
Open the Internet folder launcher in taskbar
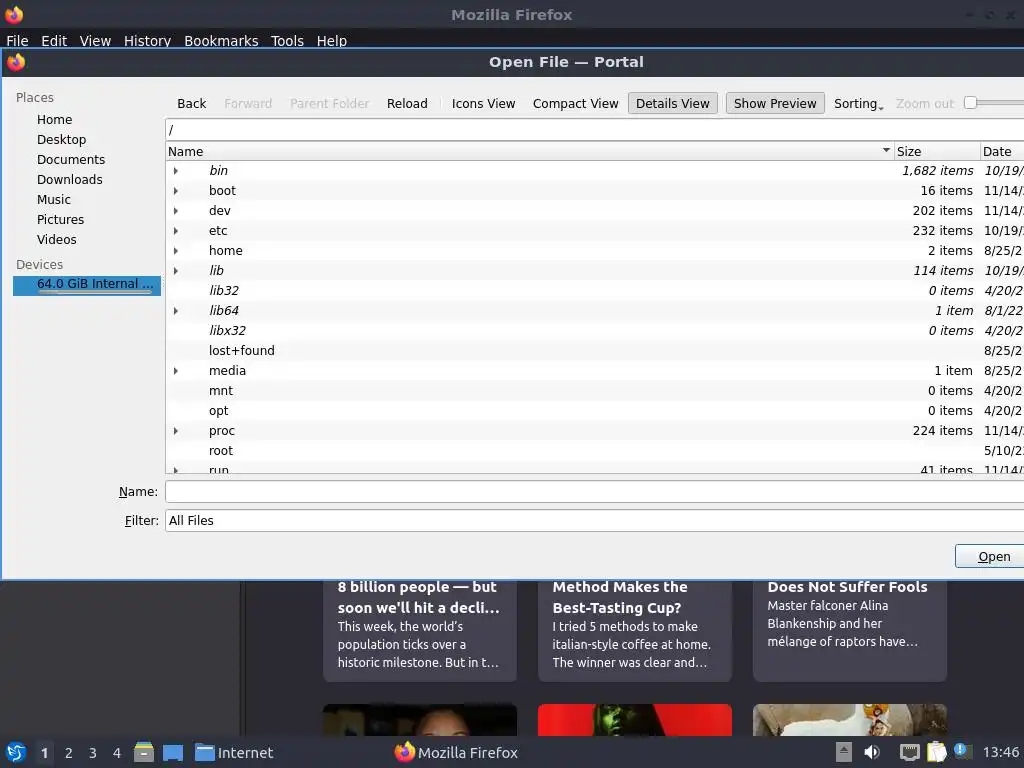pyautogui.click(x=234, y=753)
